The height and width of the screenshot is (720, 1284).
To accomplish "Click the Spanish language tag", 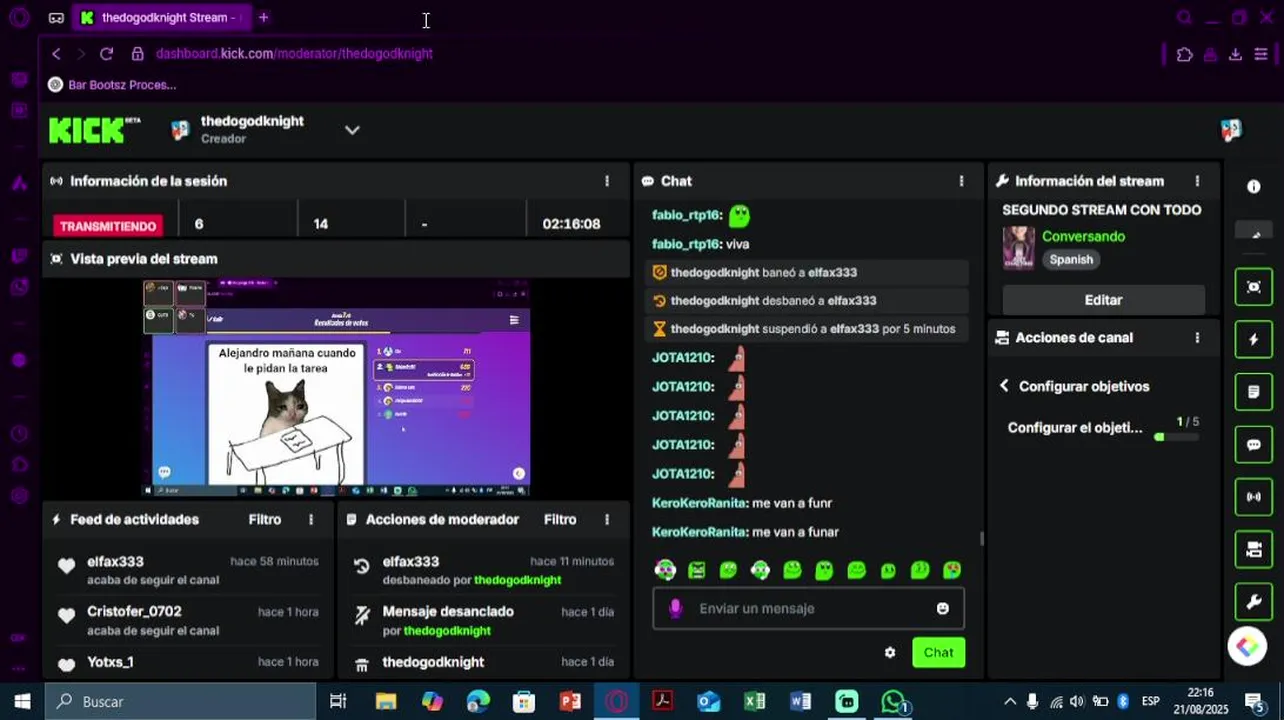I will 1071,259.
